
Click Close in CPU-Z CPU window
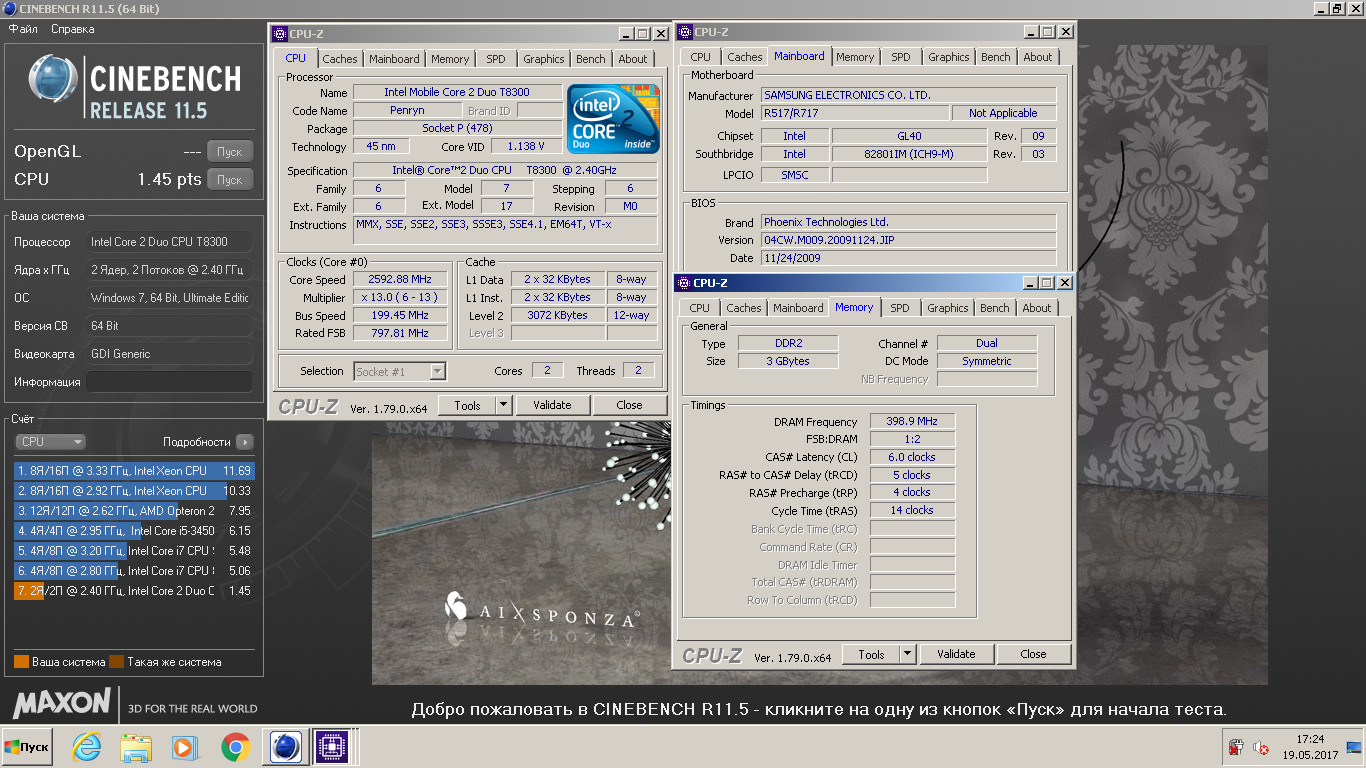click(629, 405)
